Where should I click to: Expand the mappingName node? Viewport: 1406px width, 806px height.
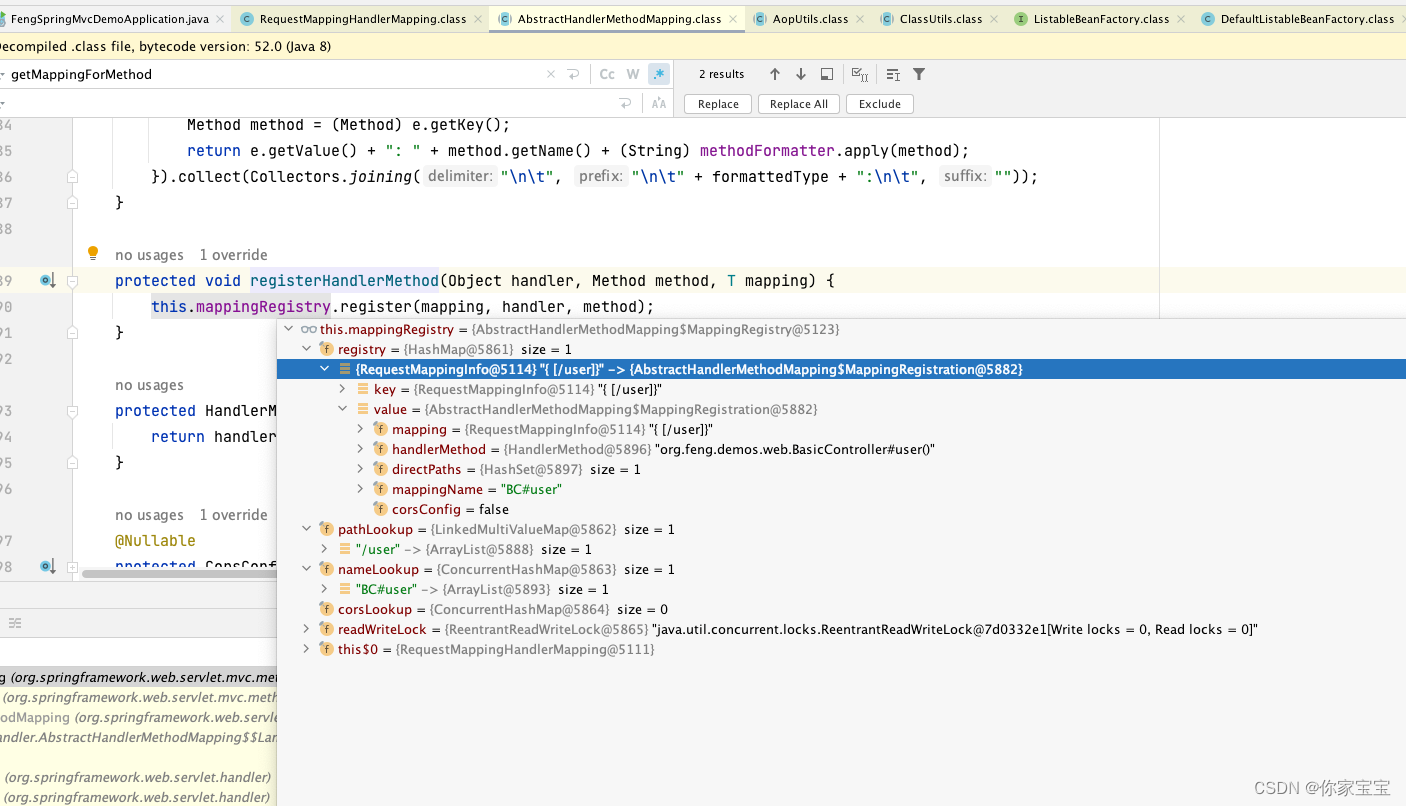click(361, 489)
